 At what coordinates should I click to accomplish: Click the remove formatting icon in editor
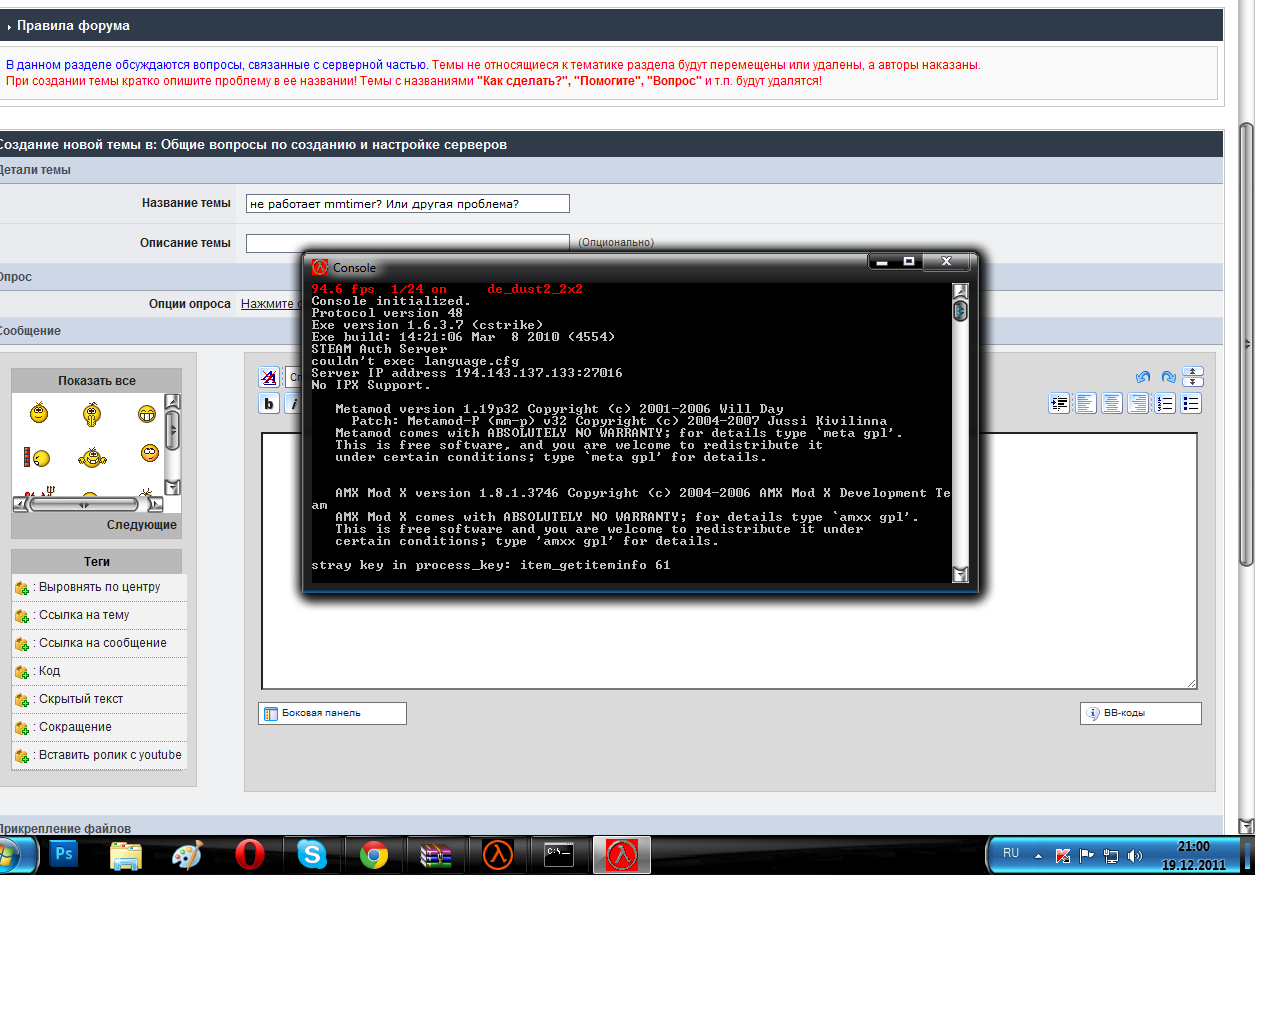268,377
